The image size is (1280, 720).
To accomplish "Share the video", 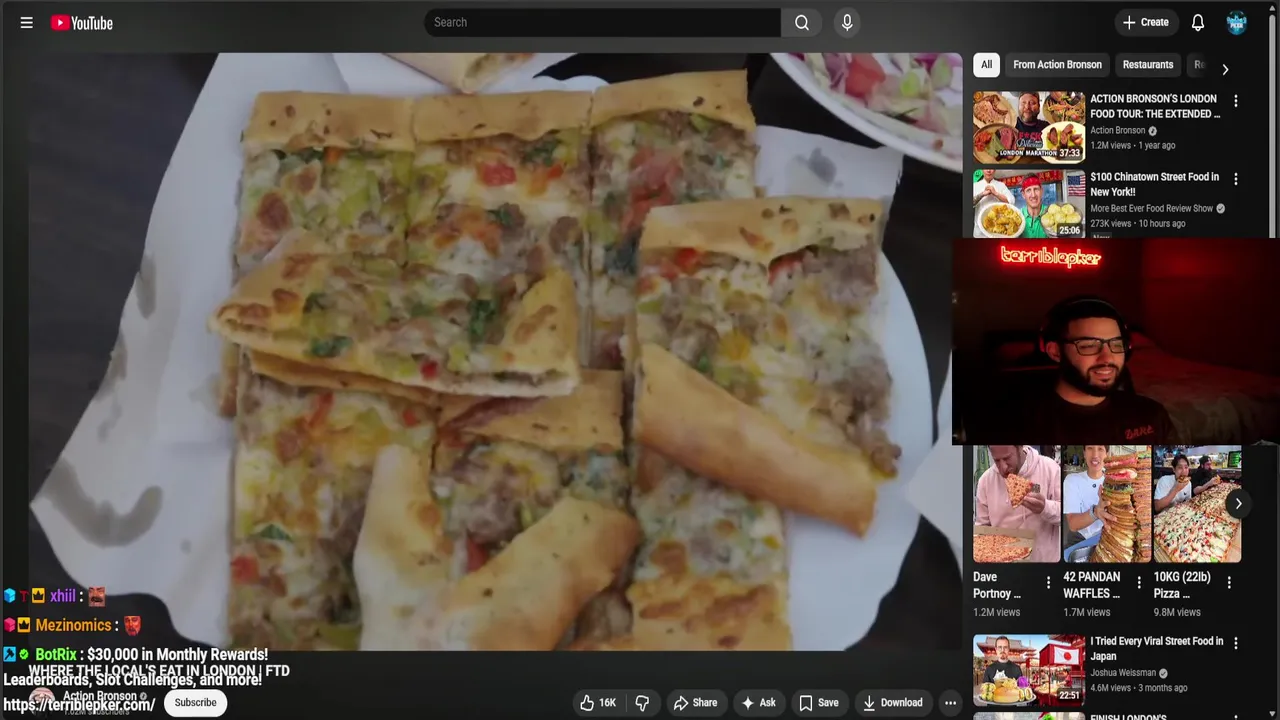I will [695, 703].
